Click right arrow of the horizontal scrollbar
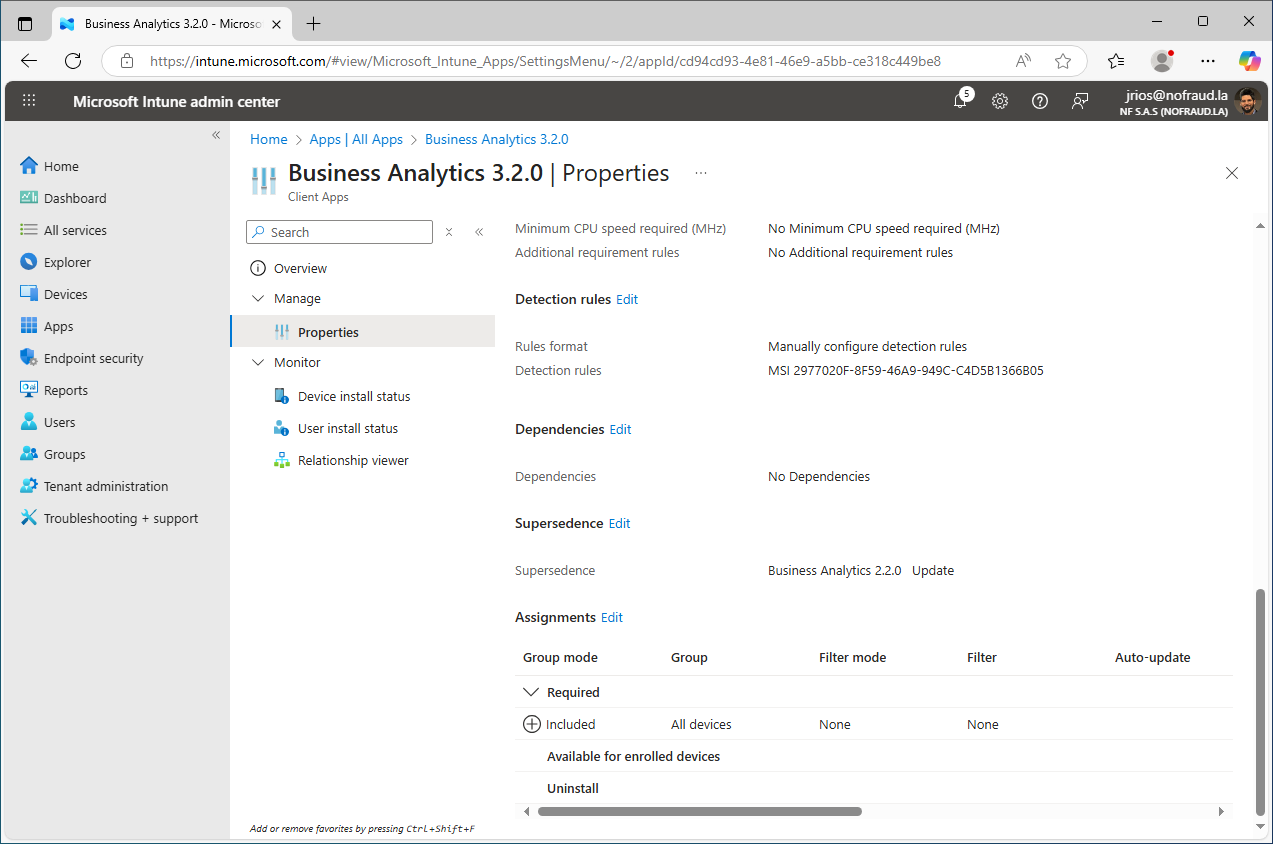Image resolution: width=1273 pixels, height=844 pixels. click(1221, 811)
